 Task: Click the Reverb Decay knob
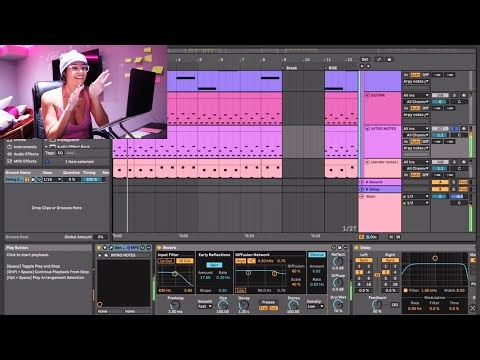244,305
